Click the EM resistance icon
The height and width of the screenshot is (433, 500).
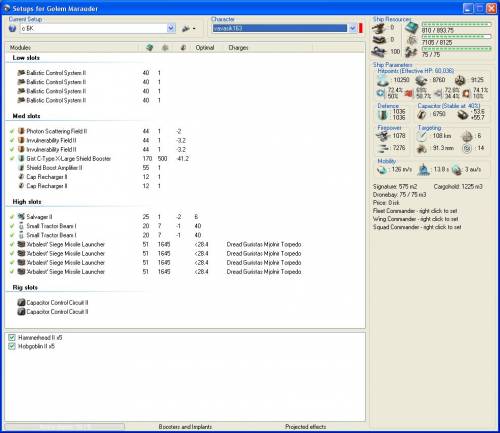pos(381,93)
